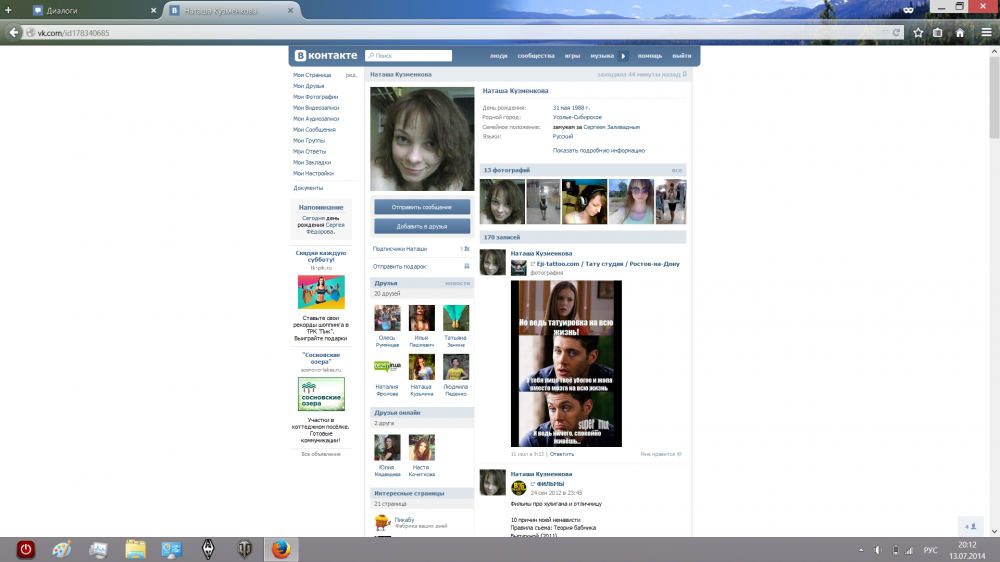Click Показать подробную информацию
Image resolution: width=1000 pixels, height=562 pixels.
coord(598,151)
